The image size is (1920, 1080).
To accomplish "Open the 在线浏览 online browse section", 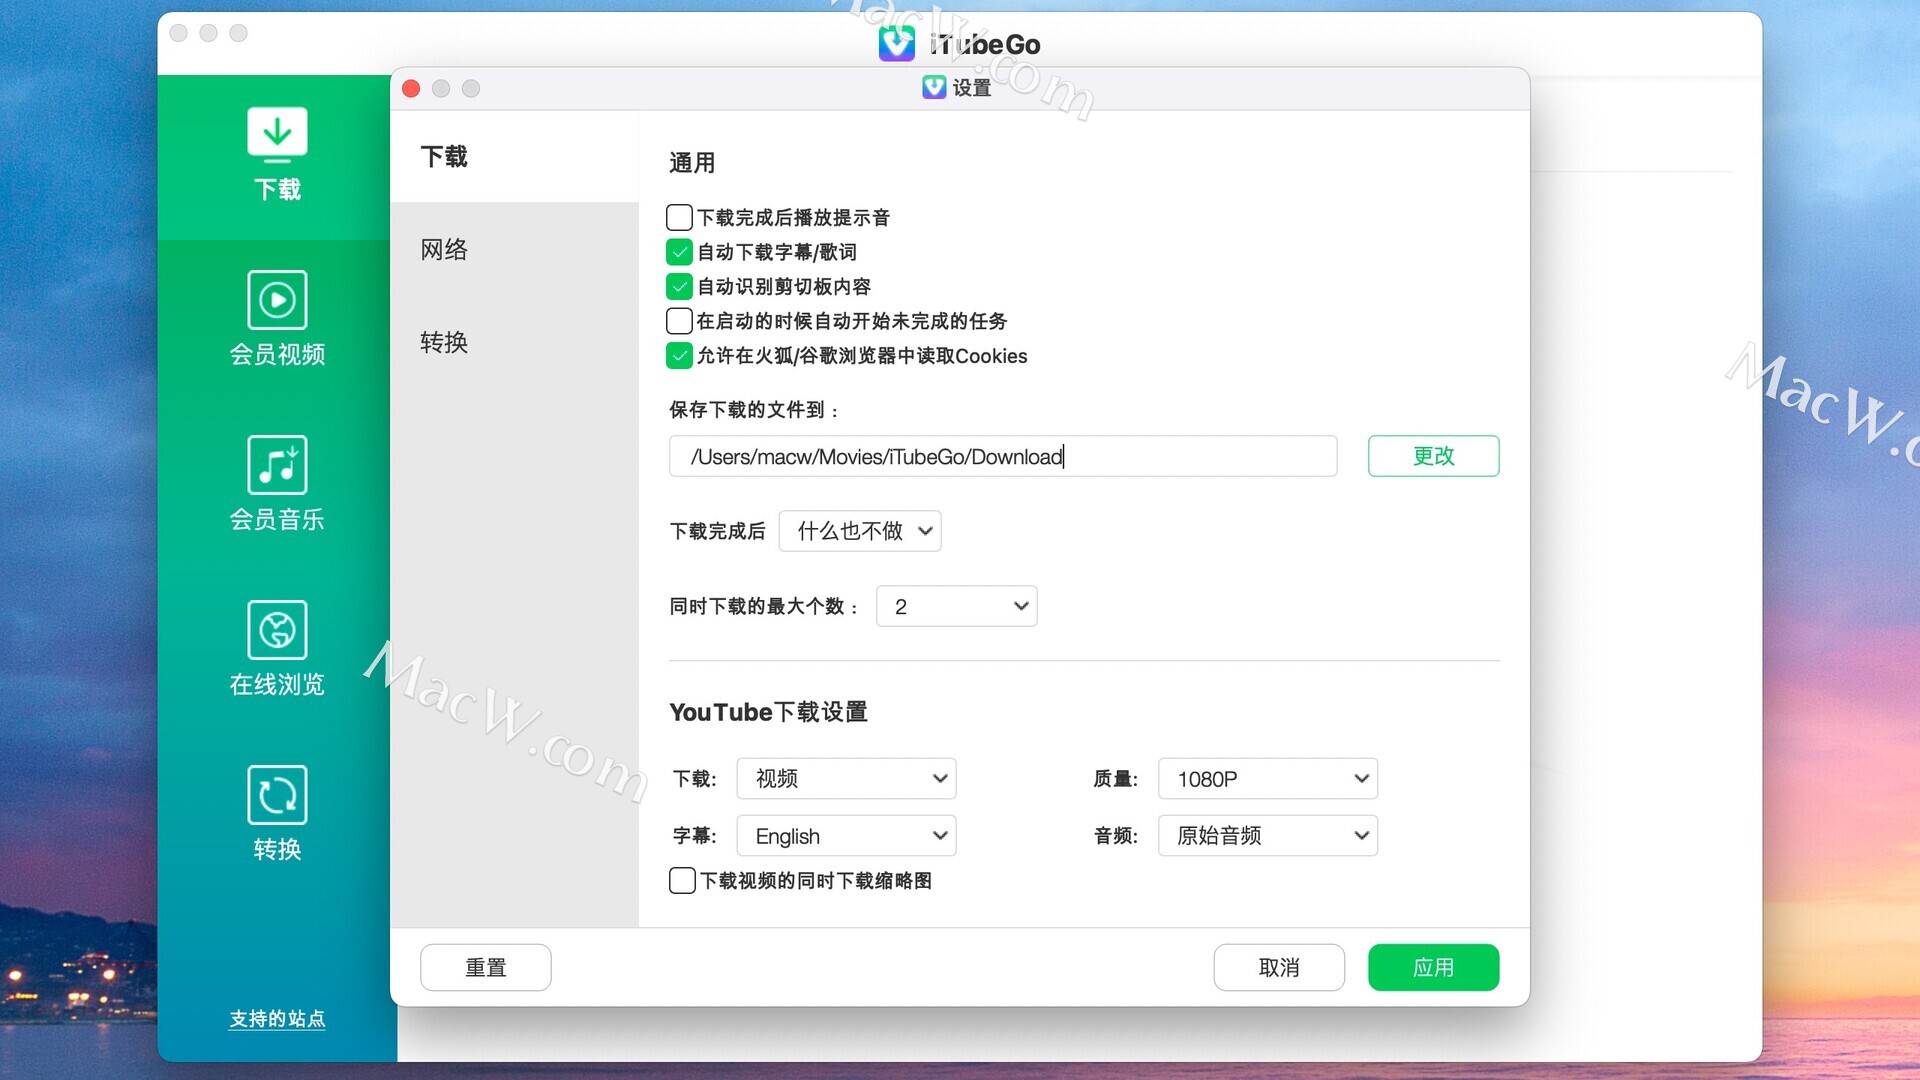I will click(277, 649).
